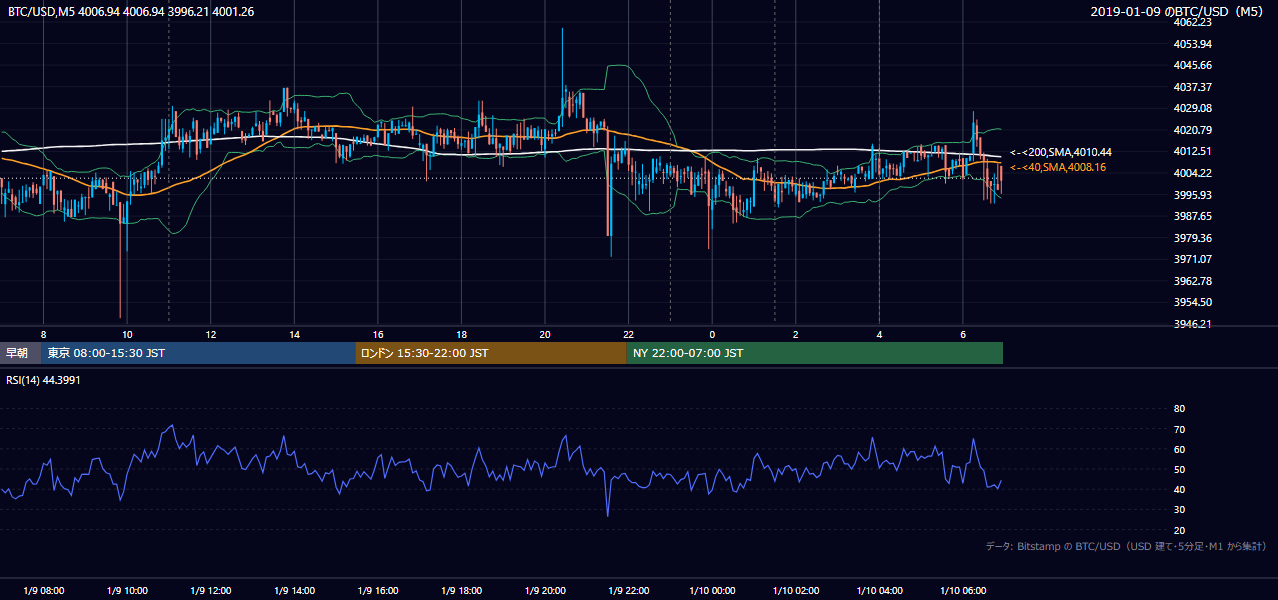The image size is (1278, 600).
Task: Click price axis value 3971.07
Action: point(1193,259)
